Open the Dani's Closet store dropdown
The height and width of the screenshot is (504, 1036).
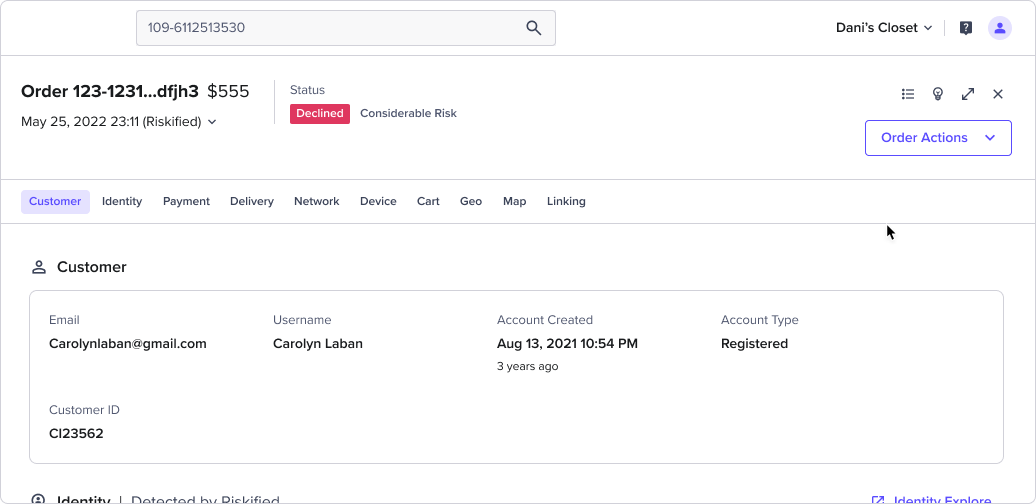click(x=884, y=28)
